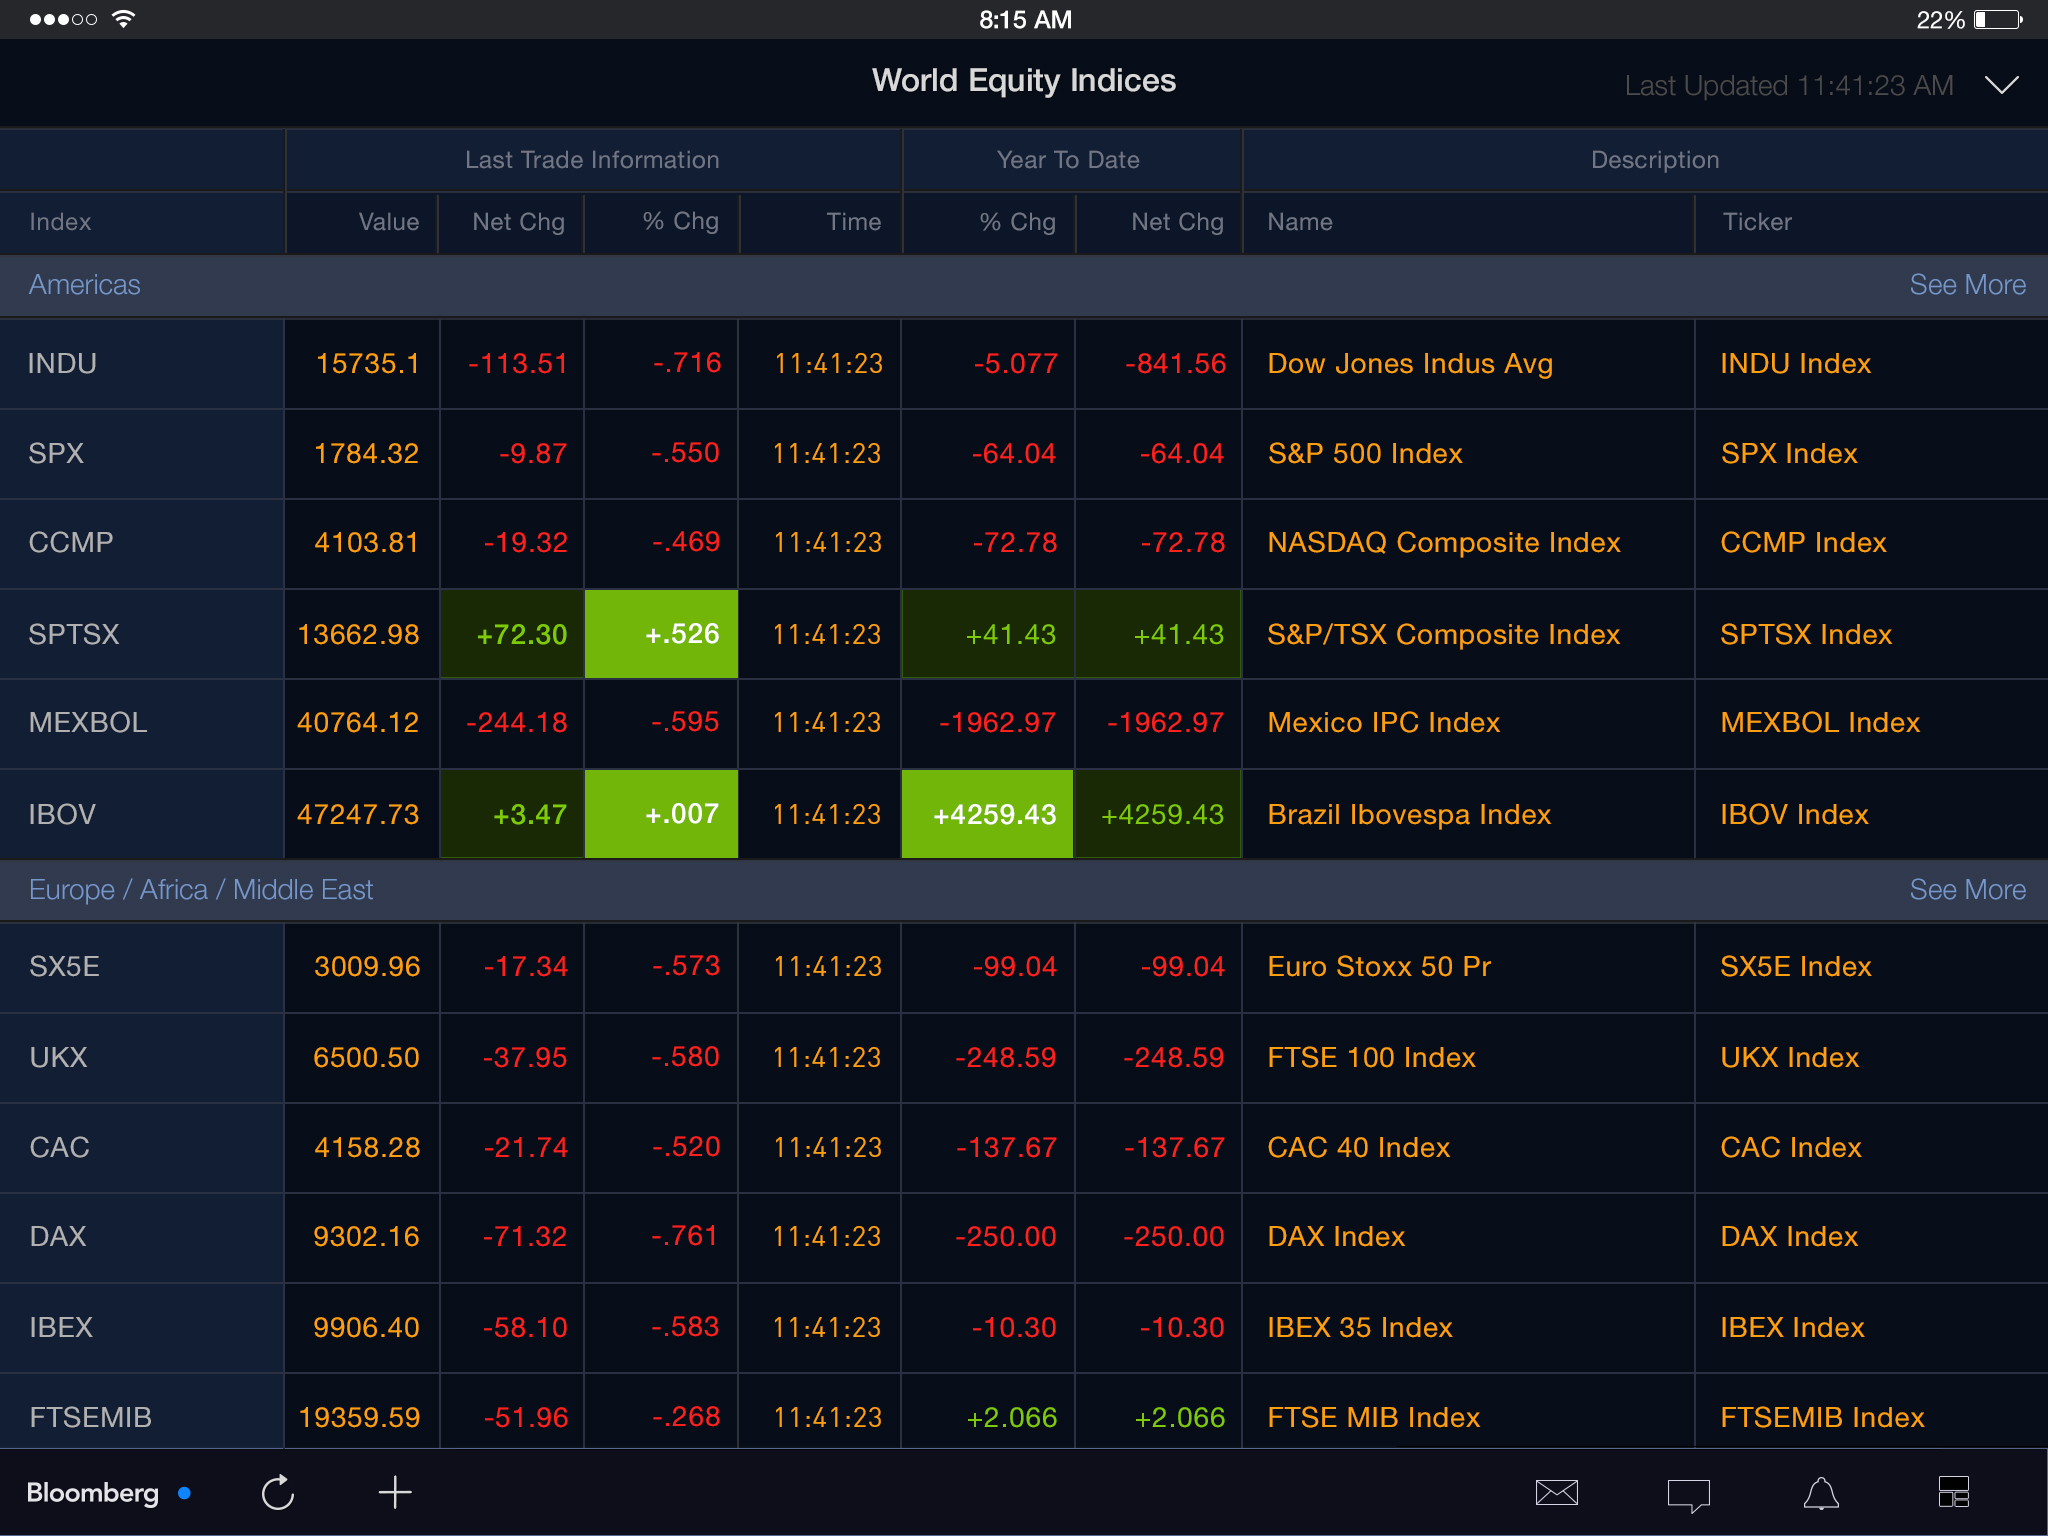This screenshot has width=2048, height=1536.
Task: Tap the highlighted +.007 percent change cell
Action: pos(661,814)
